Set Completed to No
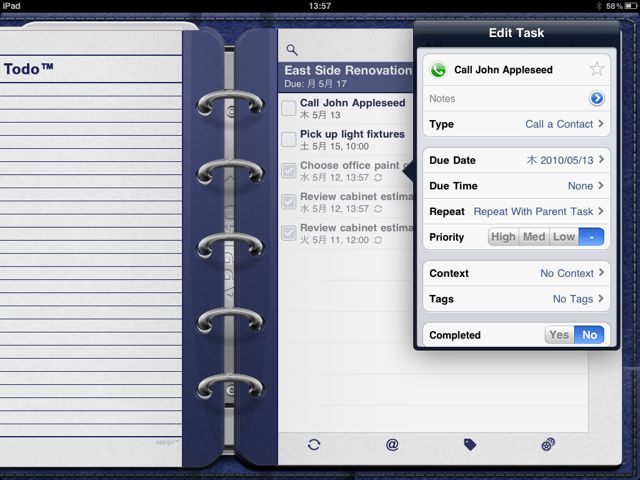This screenshot has width=640, height=480. 589,335
